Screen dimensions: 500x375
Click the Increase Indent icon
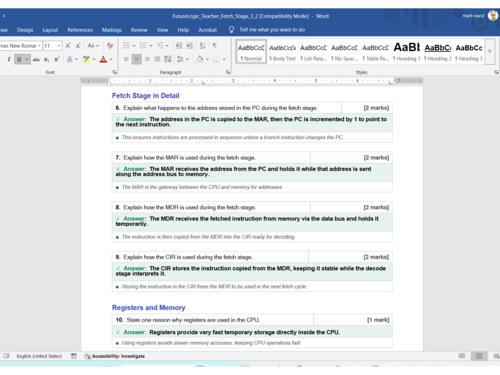coord(190,46)
